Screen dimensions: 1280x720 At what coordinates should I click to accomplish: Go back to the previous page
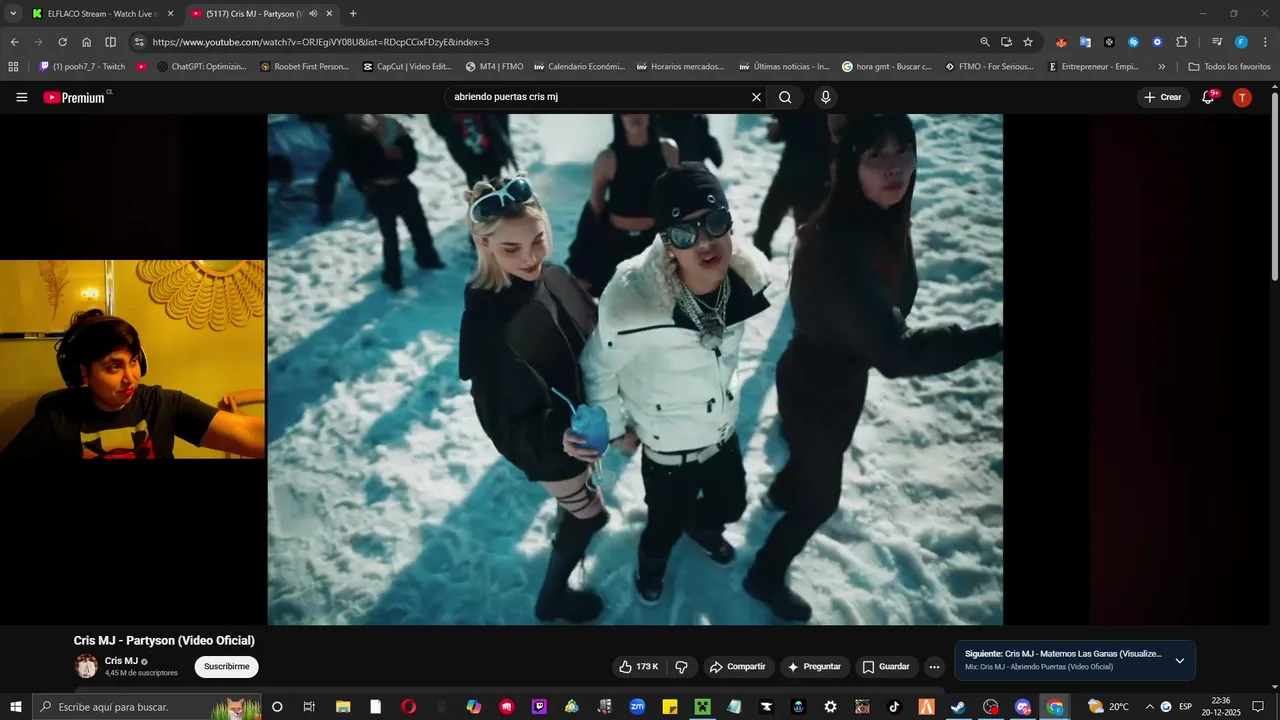tap(14, 42)
